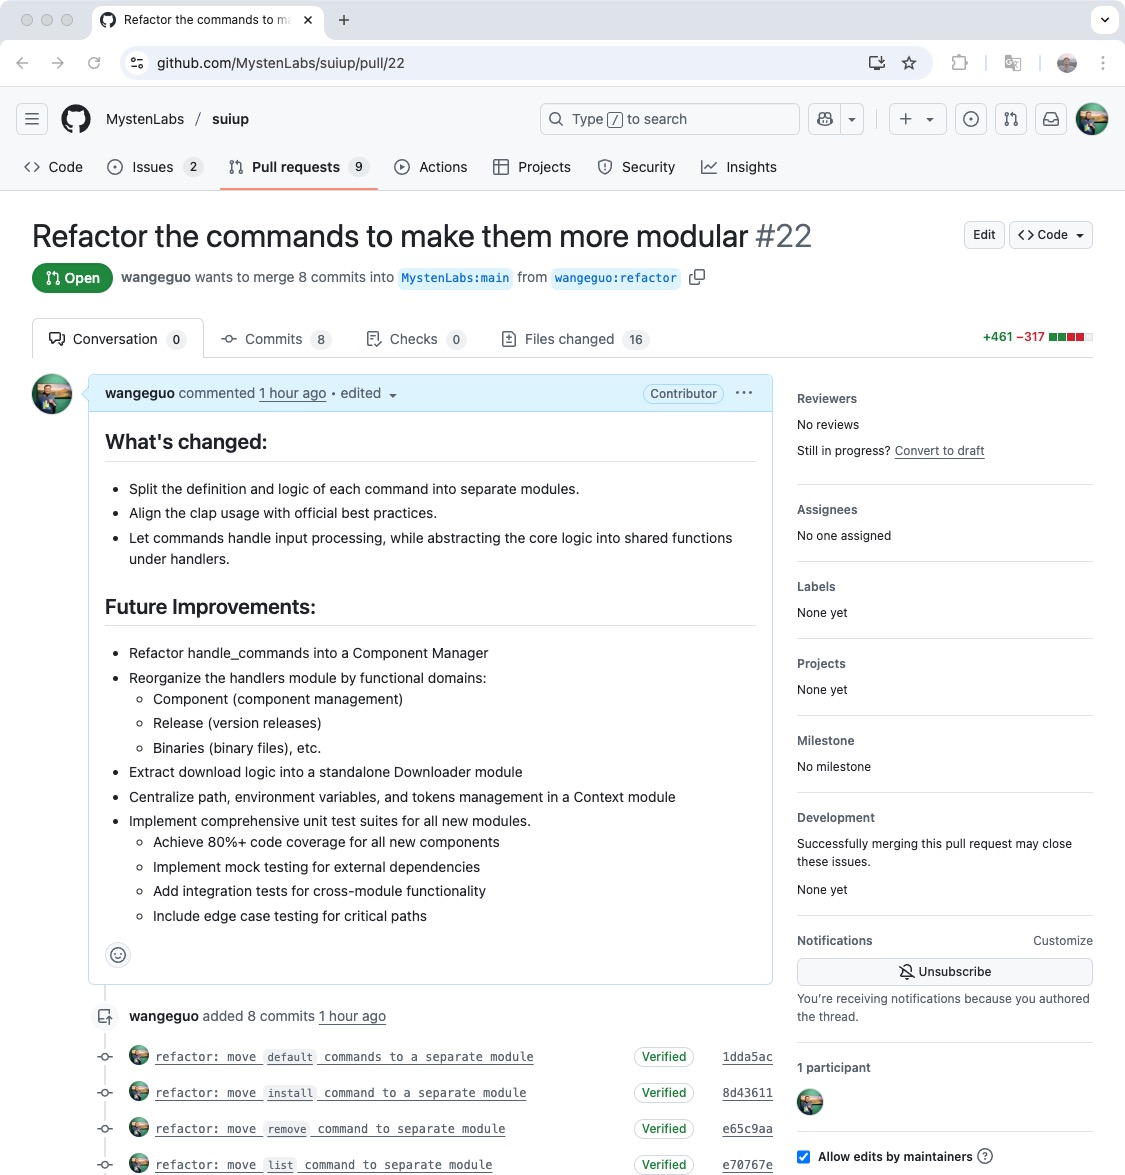Open the Chrome tab search dropdown
The height and width of the screenshot is (1175, 1125).
pyautogui.click(x=1105, y=20)
